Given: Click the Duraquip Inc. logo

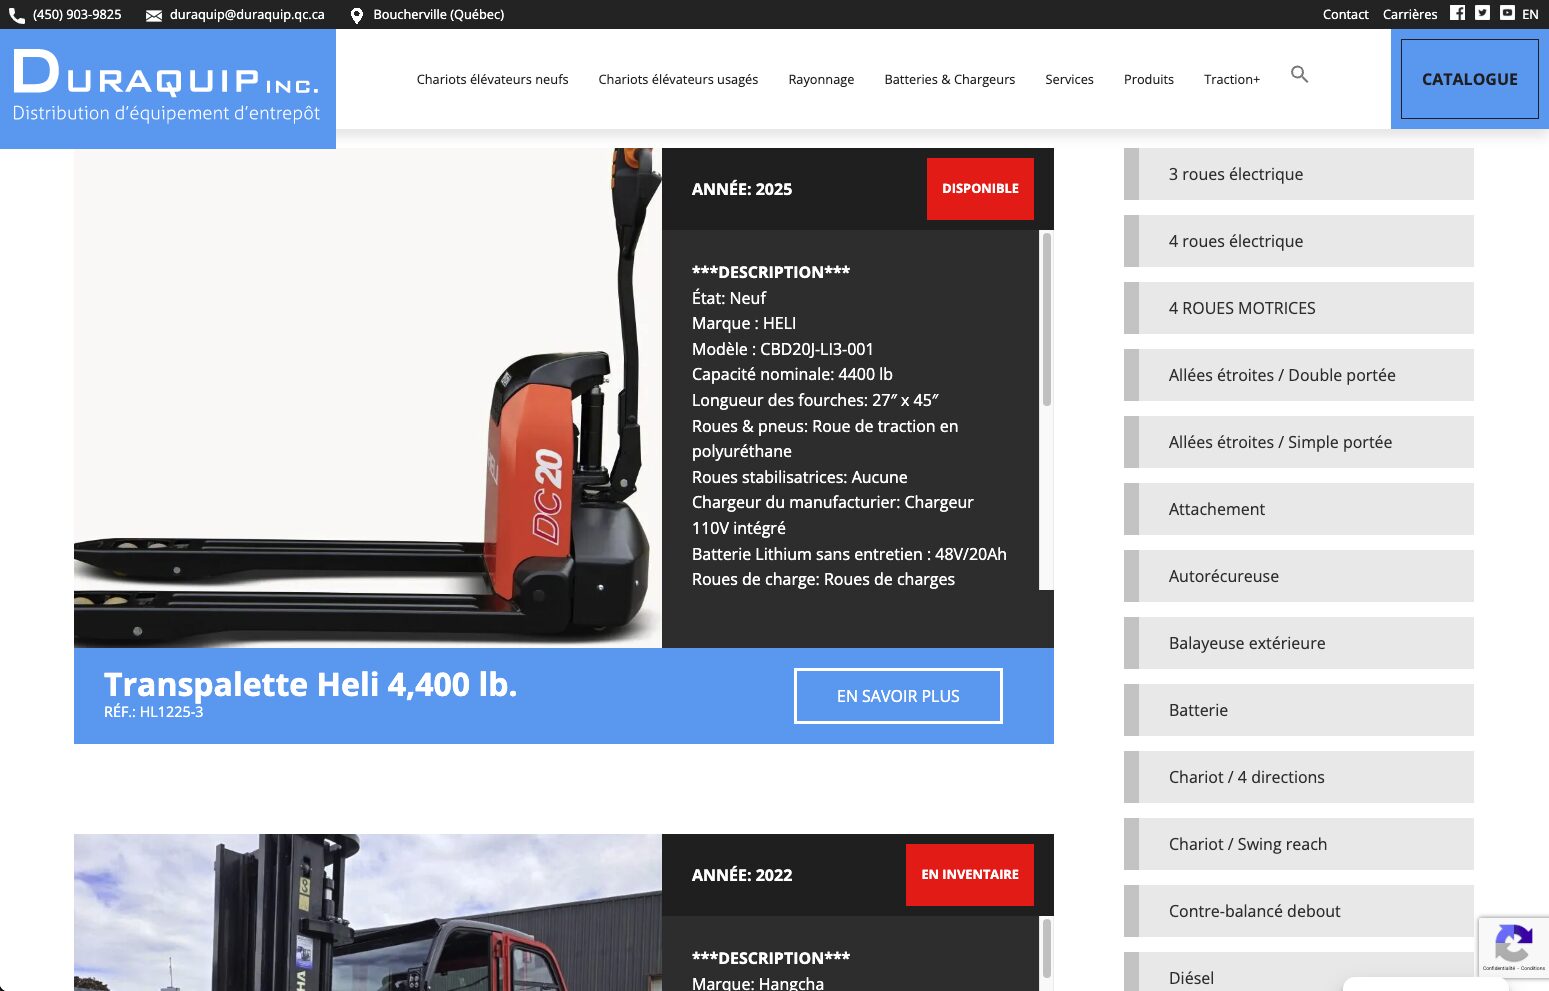Looking at the screenshot, I should tap(167, 88).
